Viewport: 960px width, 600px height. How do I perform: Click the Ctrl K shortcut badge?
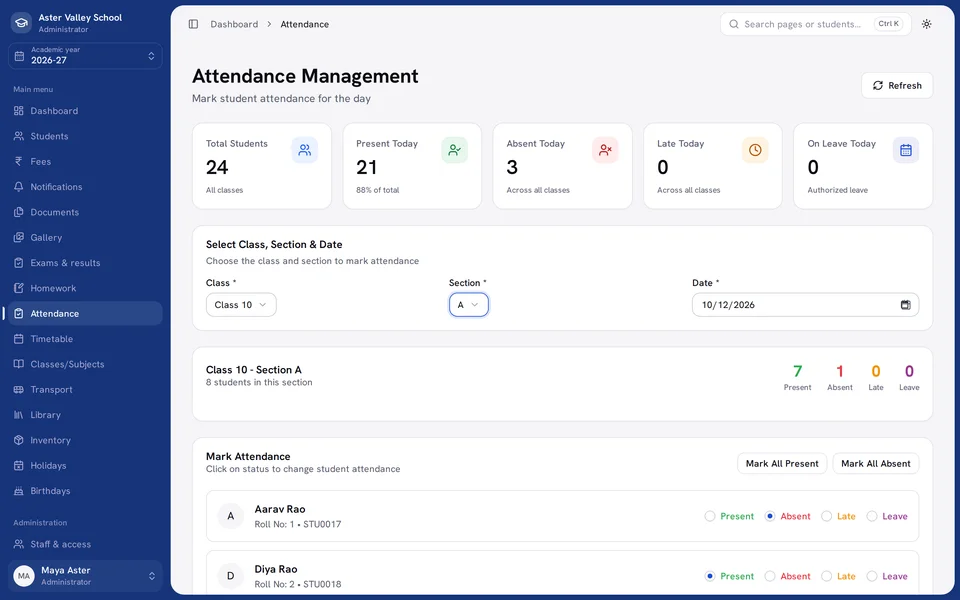tap(888, 24)
